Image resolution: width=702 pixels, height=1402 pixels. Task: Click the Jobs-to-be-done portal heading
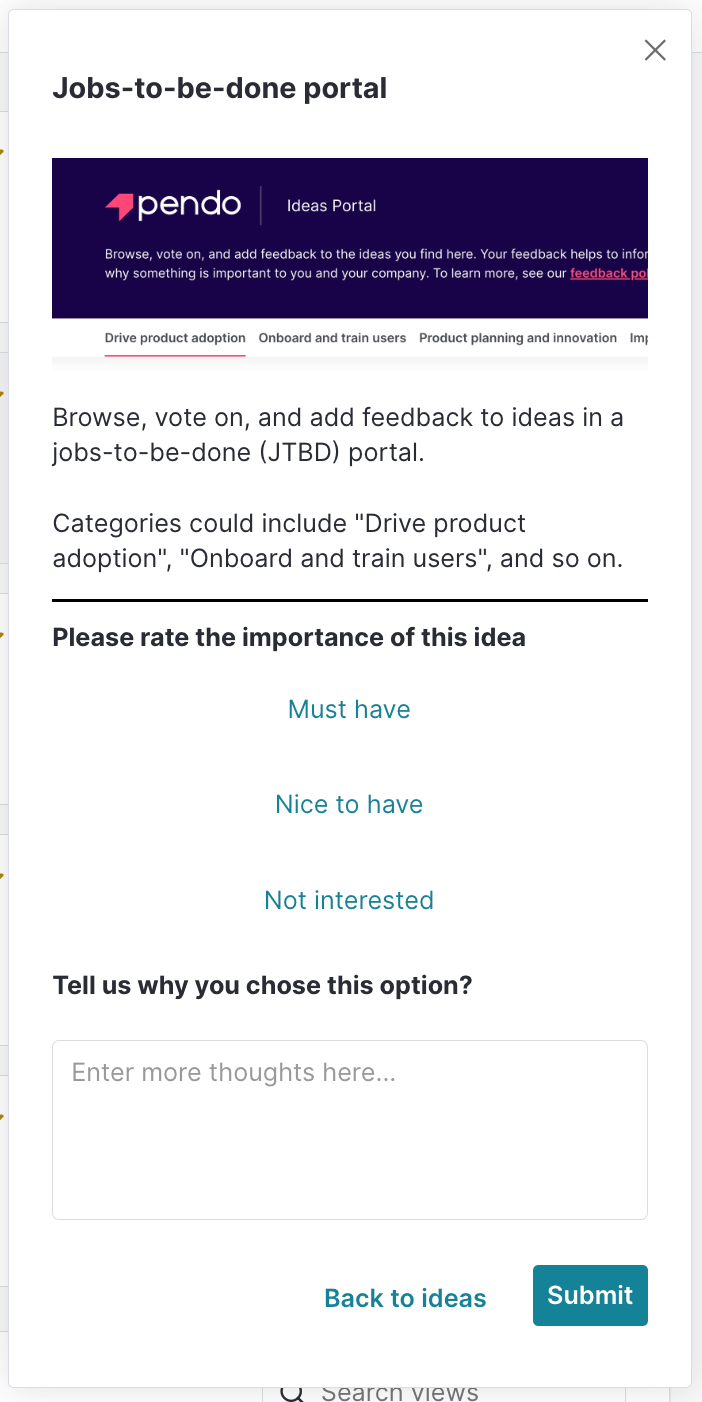pos(220,88)
